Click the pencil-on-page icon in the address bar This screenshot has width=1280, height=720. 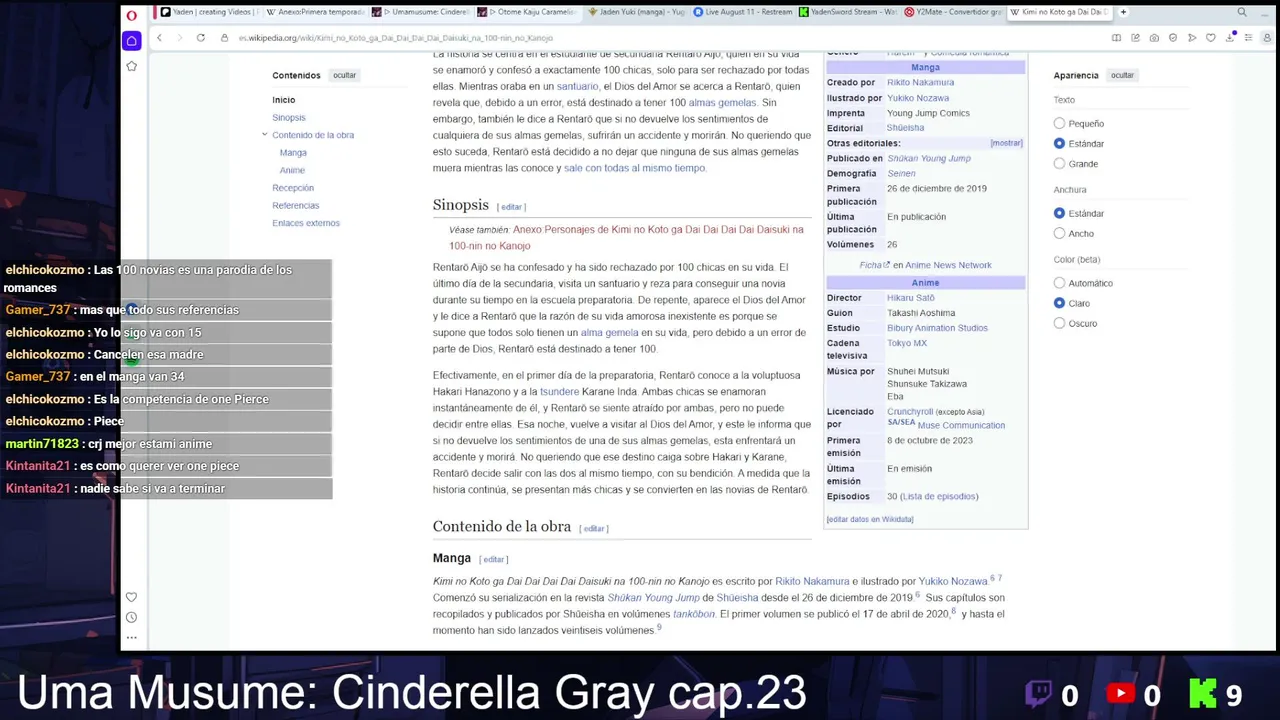tap(1136, 38)
